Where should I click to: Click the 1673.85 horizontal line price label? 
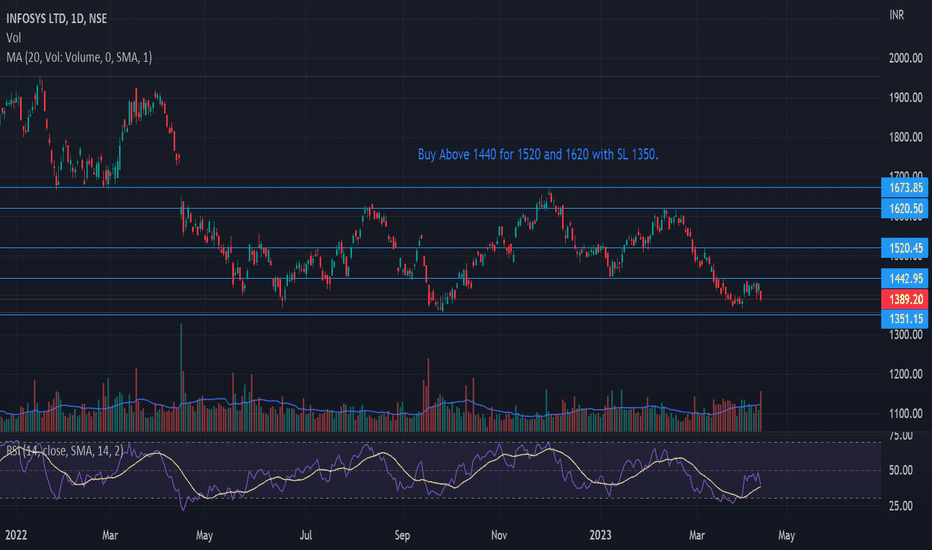905,188
